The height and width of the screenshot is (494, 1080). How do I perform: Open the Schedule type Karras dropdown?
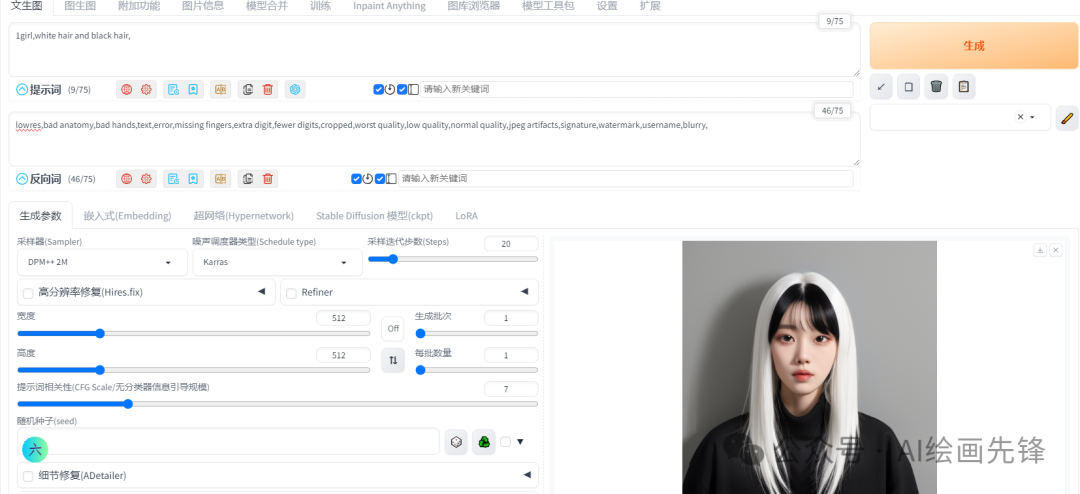[278, 263]
